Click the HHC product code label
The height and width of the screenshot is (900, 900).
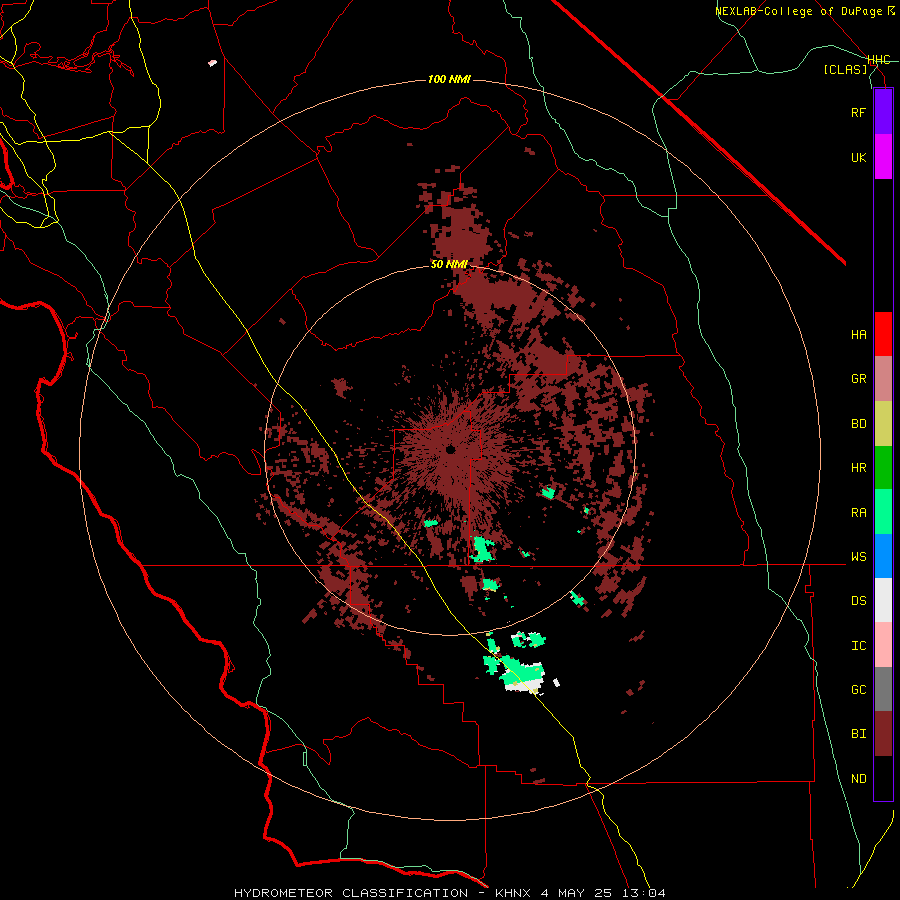[879, 60]
